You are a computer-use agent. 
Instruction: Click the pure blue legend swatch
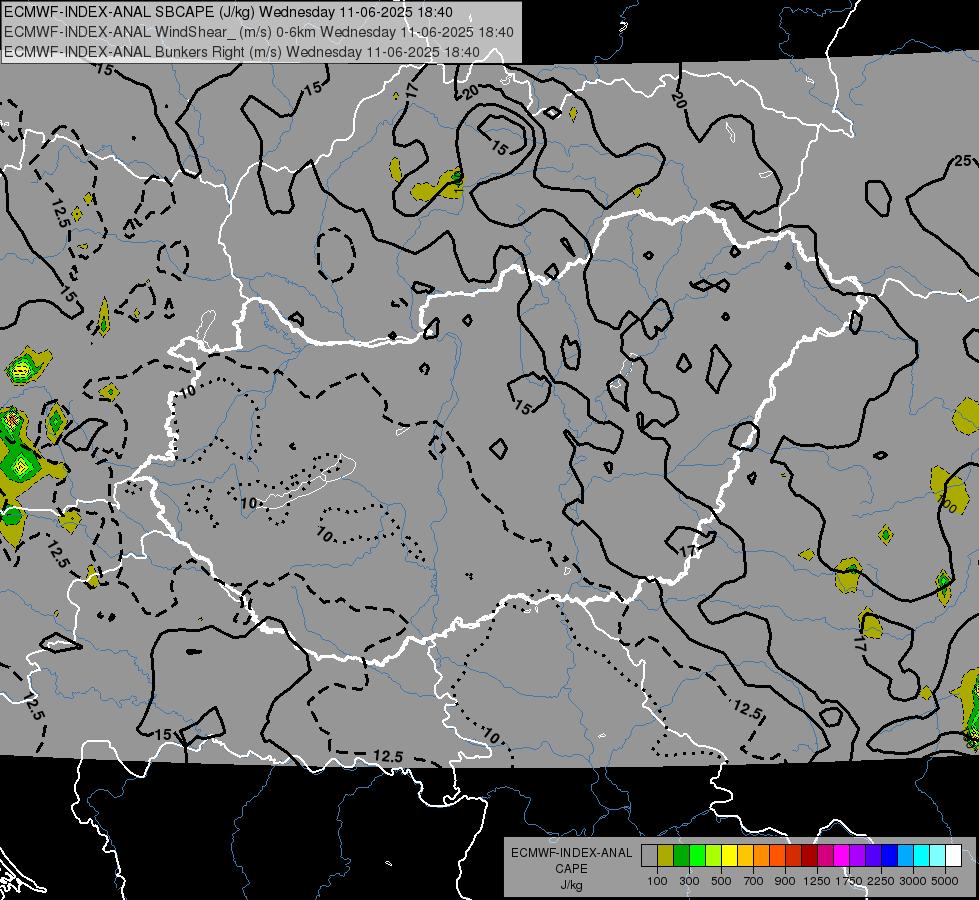tap(890, 856)
